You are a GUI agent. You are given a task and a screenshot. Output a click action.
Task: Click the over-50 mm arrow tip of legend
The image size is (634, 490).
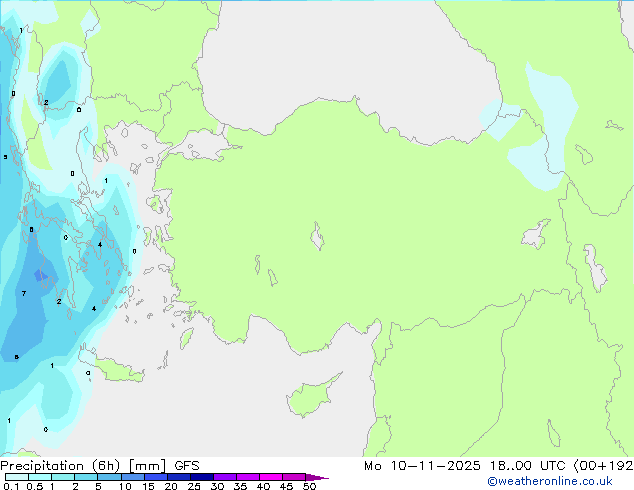click(317, 477)
